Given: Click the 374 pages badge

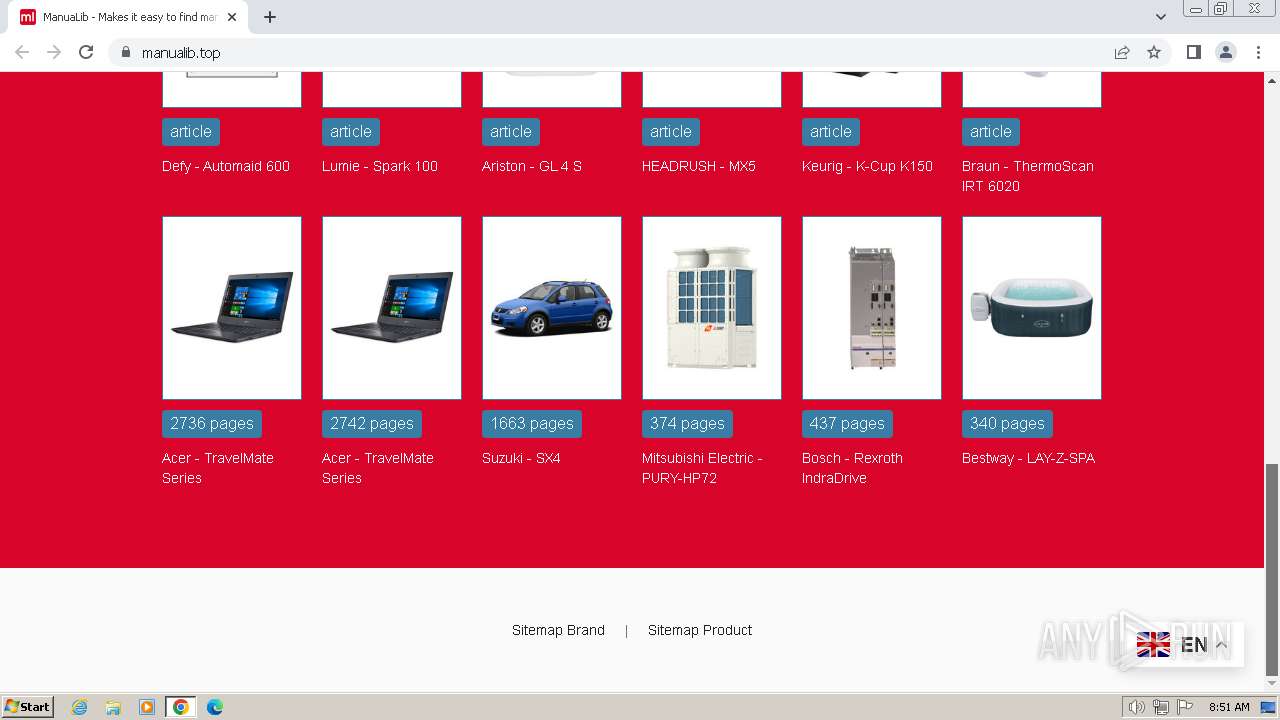Looking at the screenshot, I should (687, 424).
